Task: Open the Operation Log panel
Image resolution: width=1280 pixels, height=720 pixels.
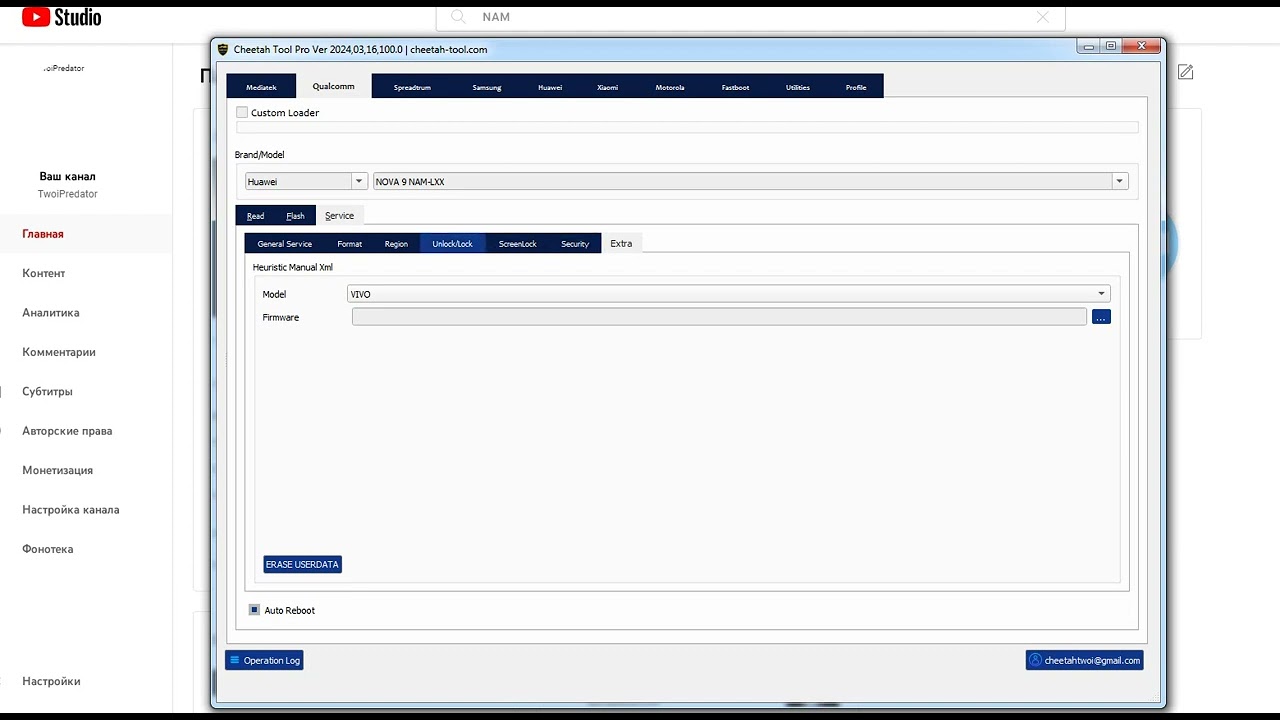Action: point(264,660)
